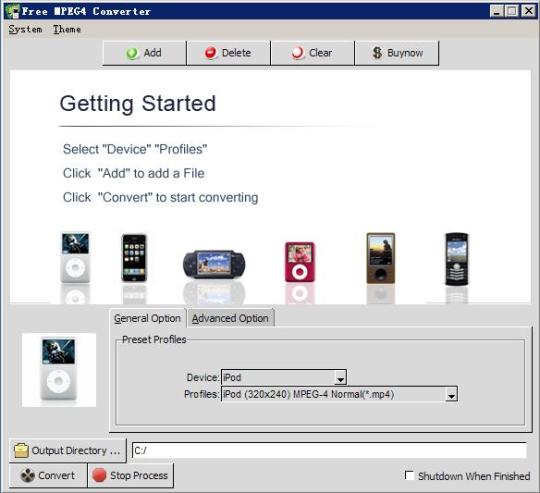Click the 'Preset Profiles' group label
The image size is (540, 493).
point(154,339)
